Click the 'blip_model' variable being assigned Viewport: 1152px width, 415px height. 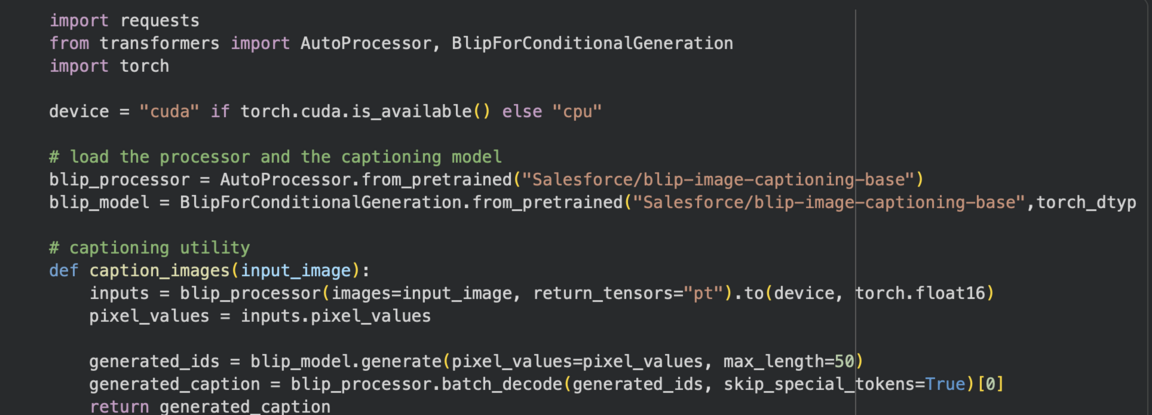click(99, 203)
